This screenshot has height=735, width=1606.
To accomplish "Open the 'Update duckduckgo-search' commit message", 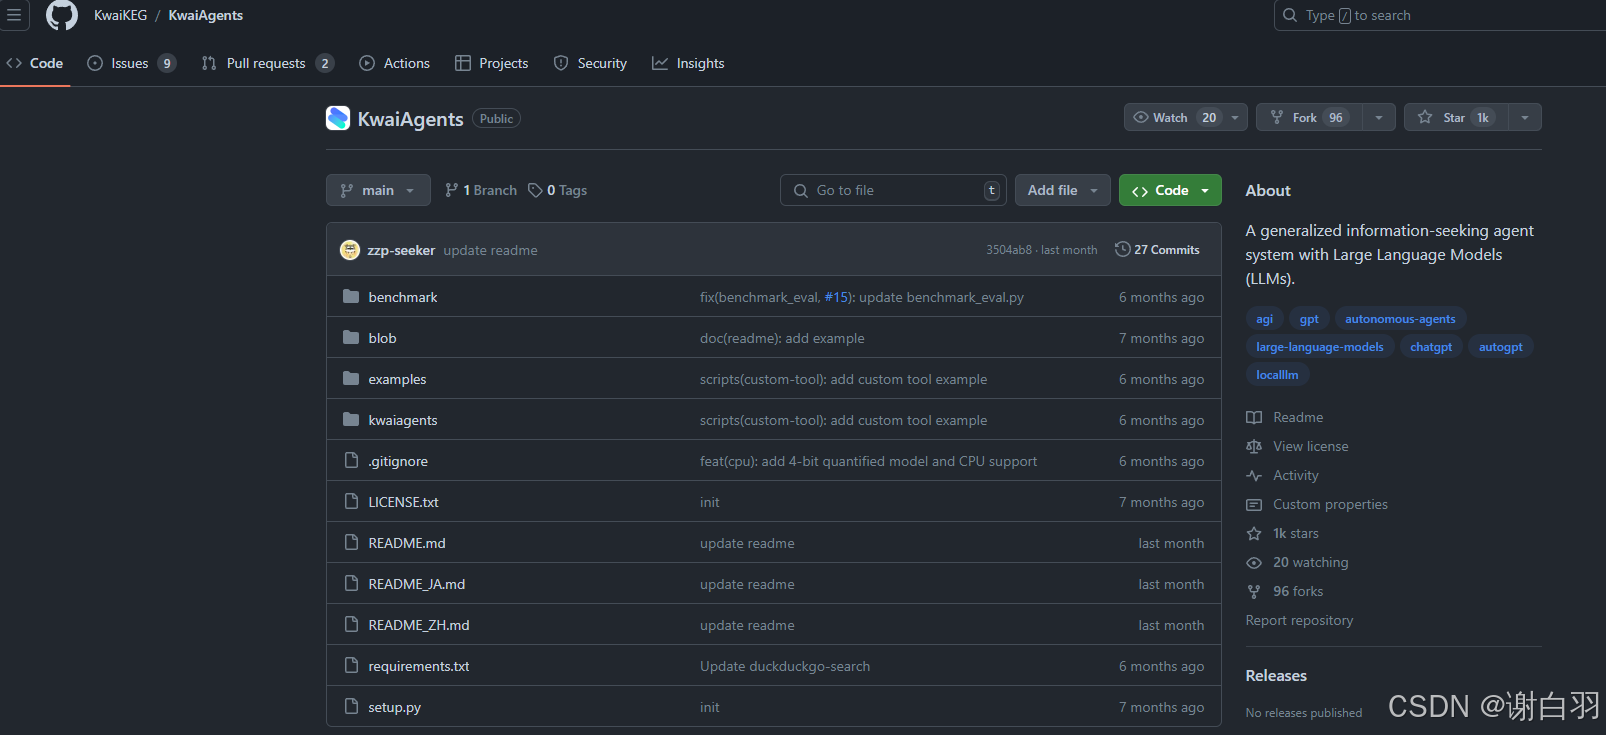I will (785, 666).
